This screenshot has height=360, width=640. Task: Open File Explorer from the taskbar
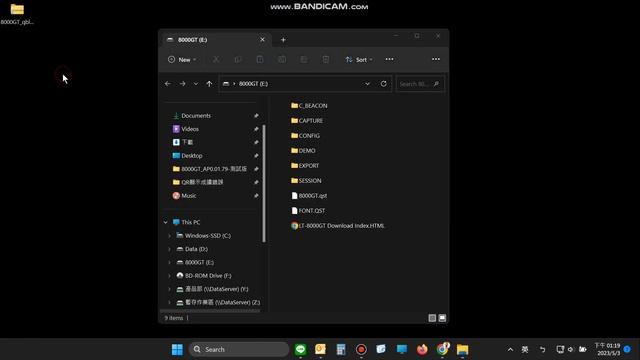pyautogui.click(x=462, y=349)
